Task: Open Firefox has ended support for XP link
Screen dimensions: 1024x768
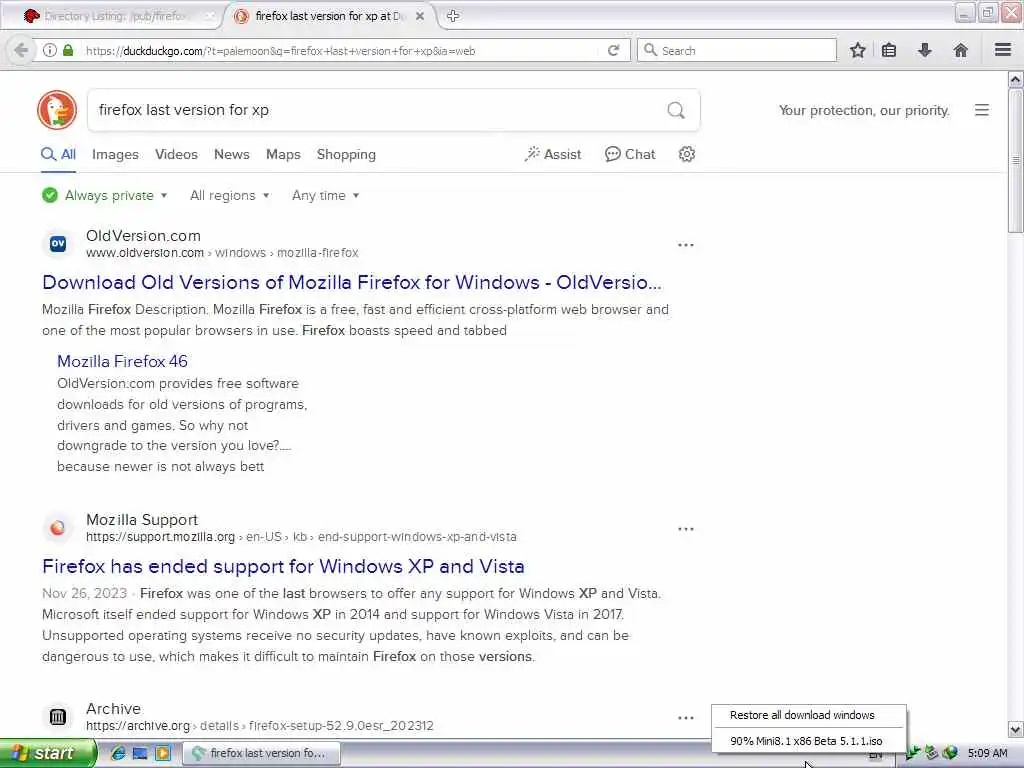Action: click(283, 566)
